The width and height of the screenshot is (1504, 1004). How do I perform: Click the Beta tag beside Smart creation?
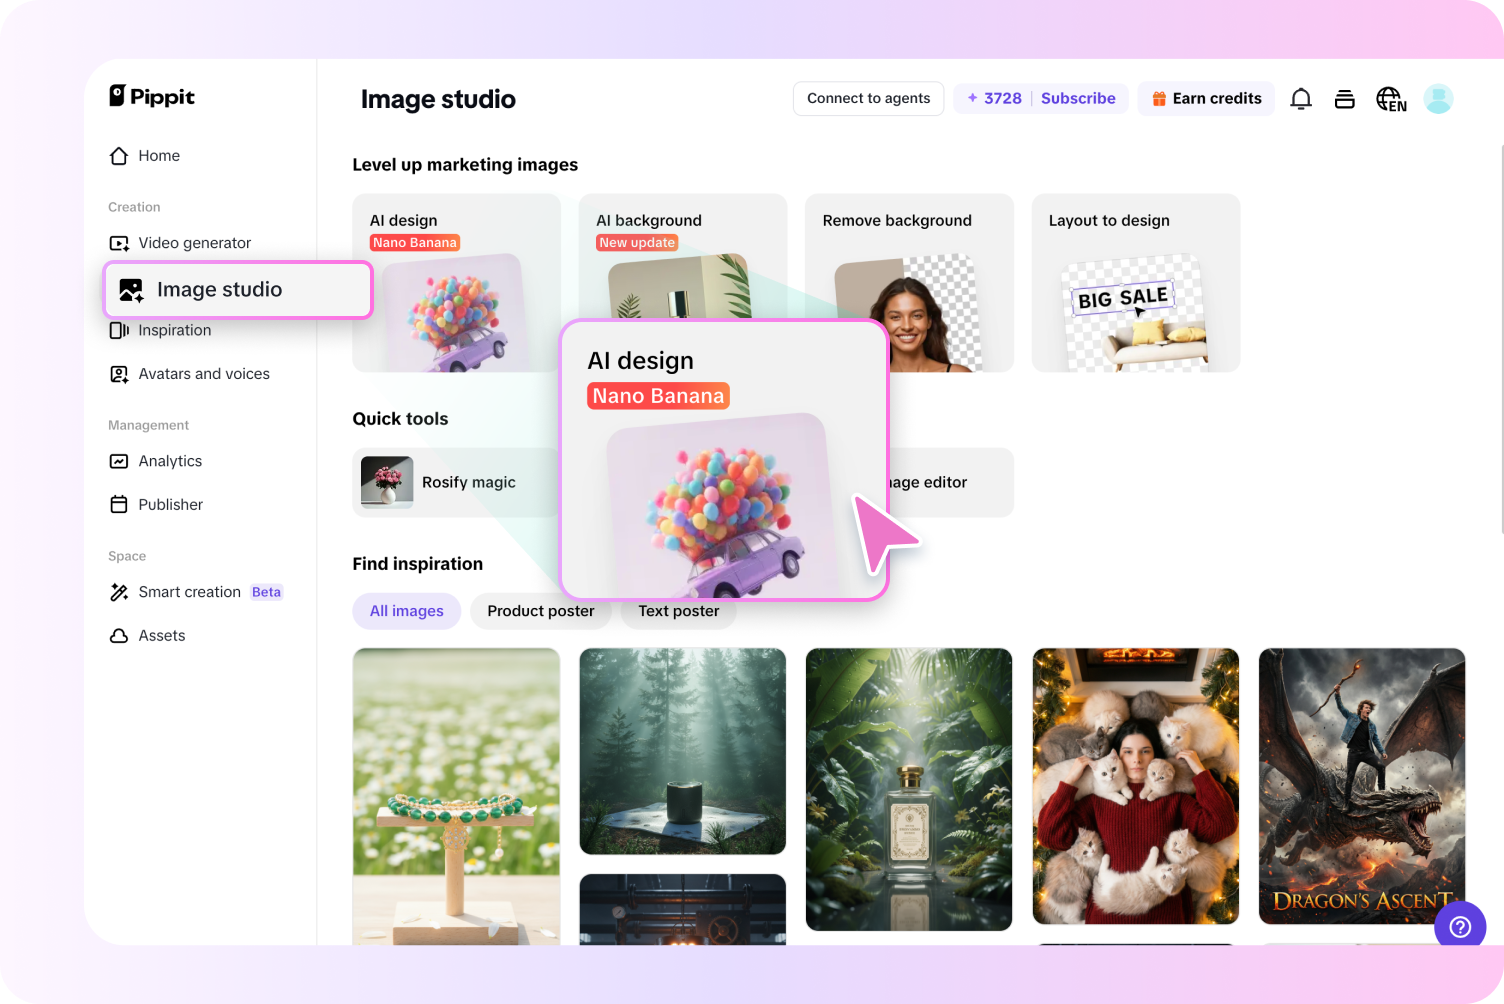point(266,592)
